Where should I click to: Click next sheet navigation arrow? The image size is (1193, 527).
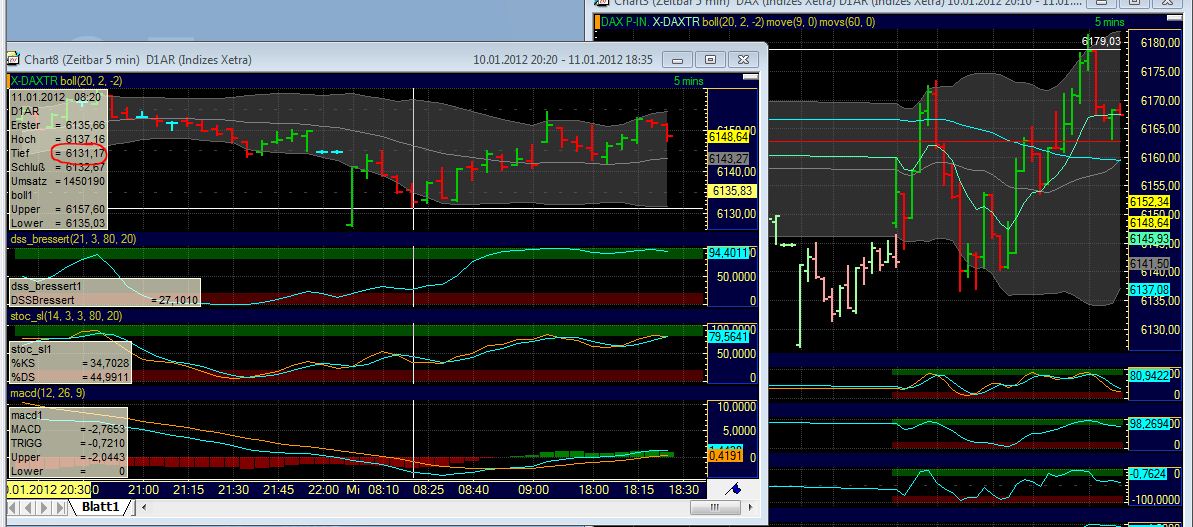[42, 508]
